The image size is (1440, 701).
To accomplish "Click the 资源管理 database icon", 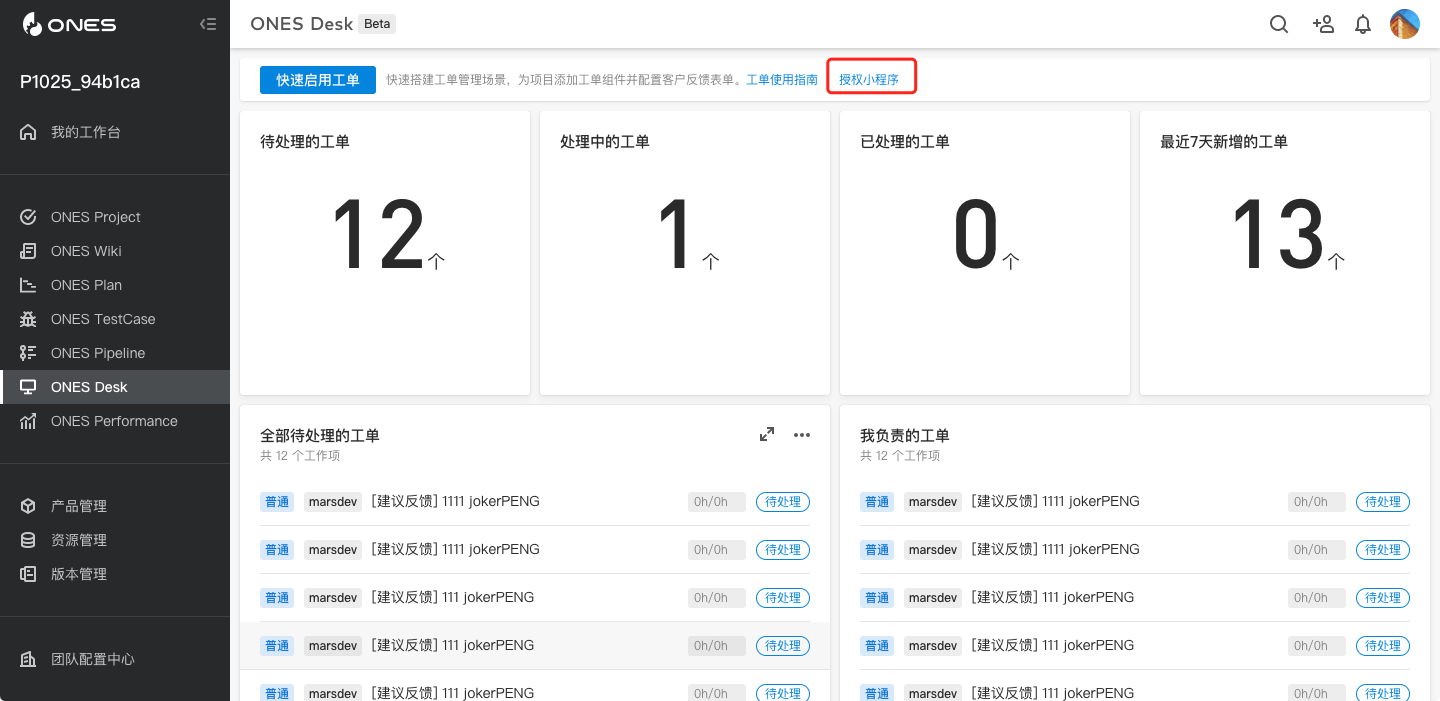I will [x=28, y=540].
